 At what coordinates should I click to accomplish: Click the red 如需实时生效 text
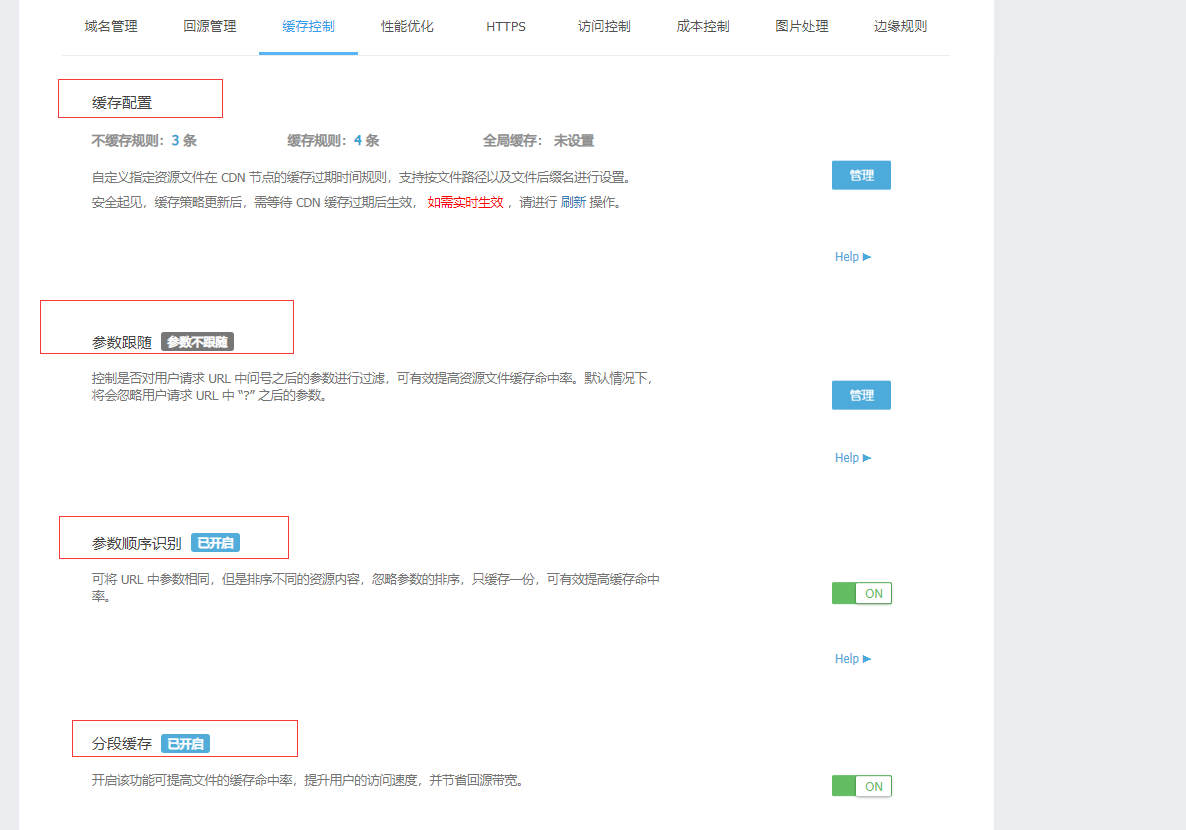(465, 202)
